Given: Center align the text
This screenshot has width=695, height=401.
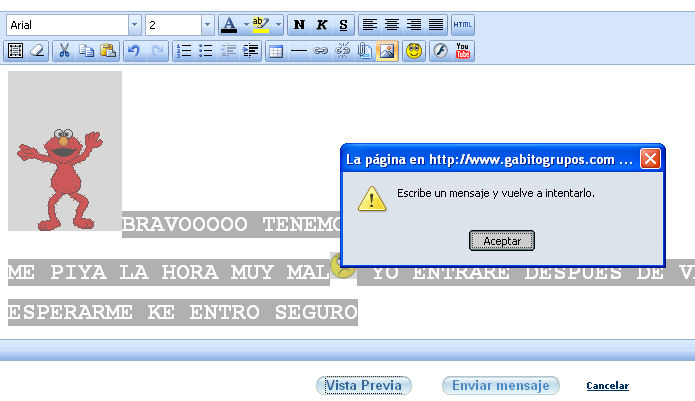Looking at the screenshot, I should (x=392, y=24).
